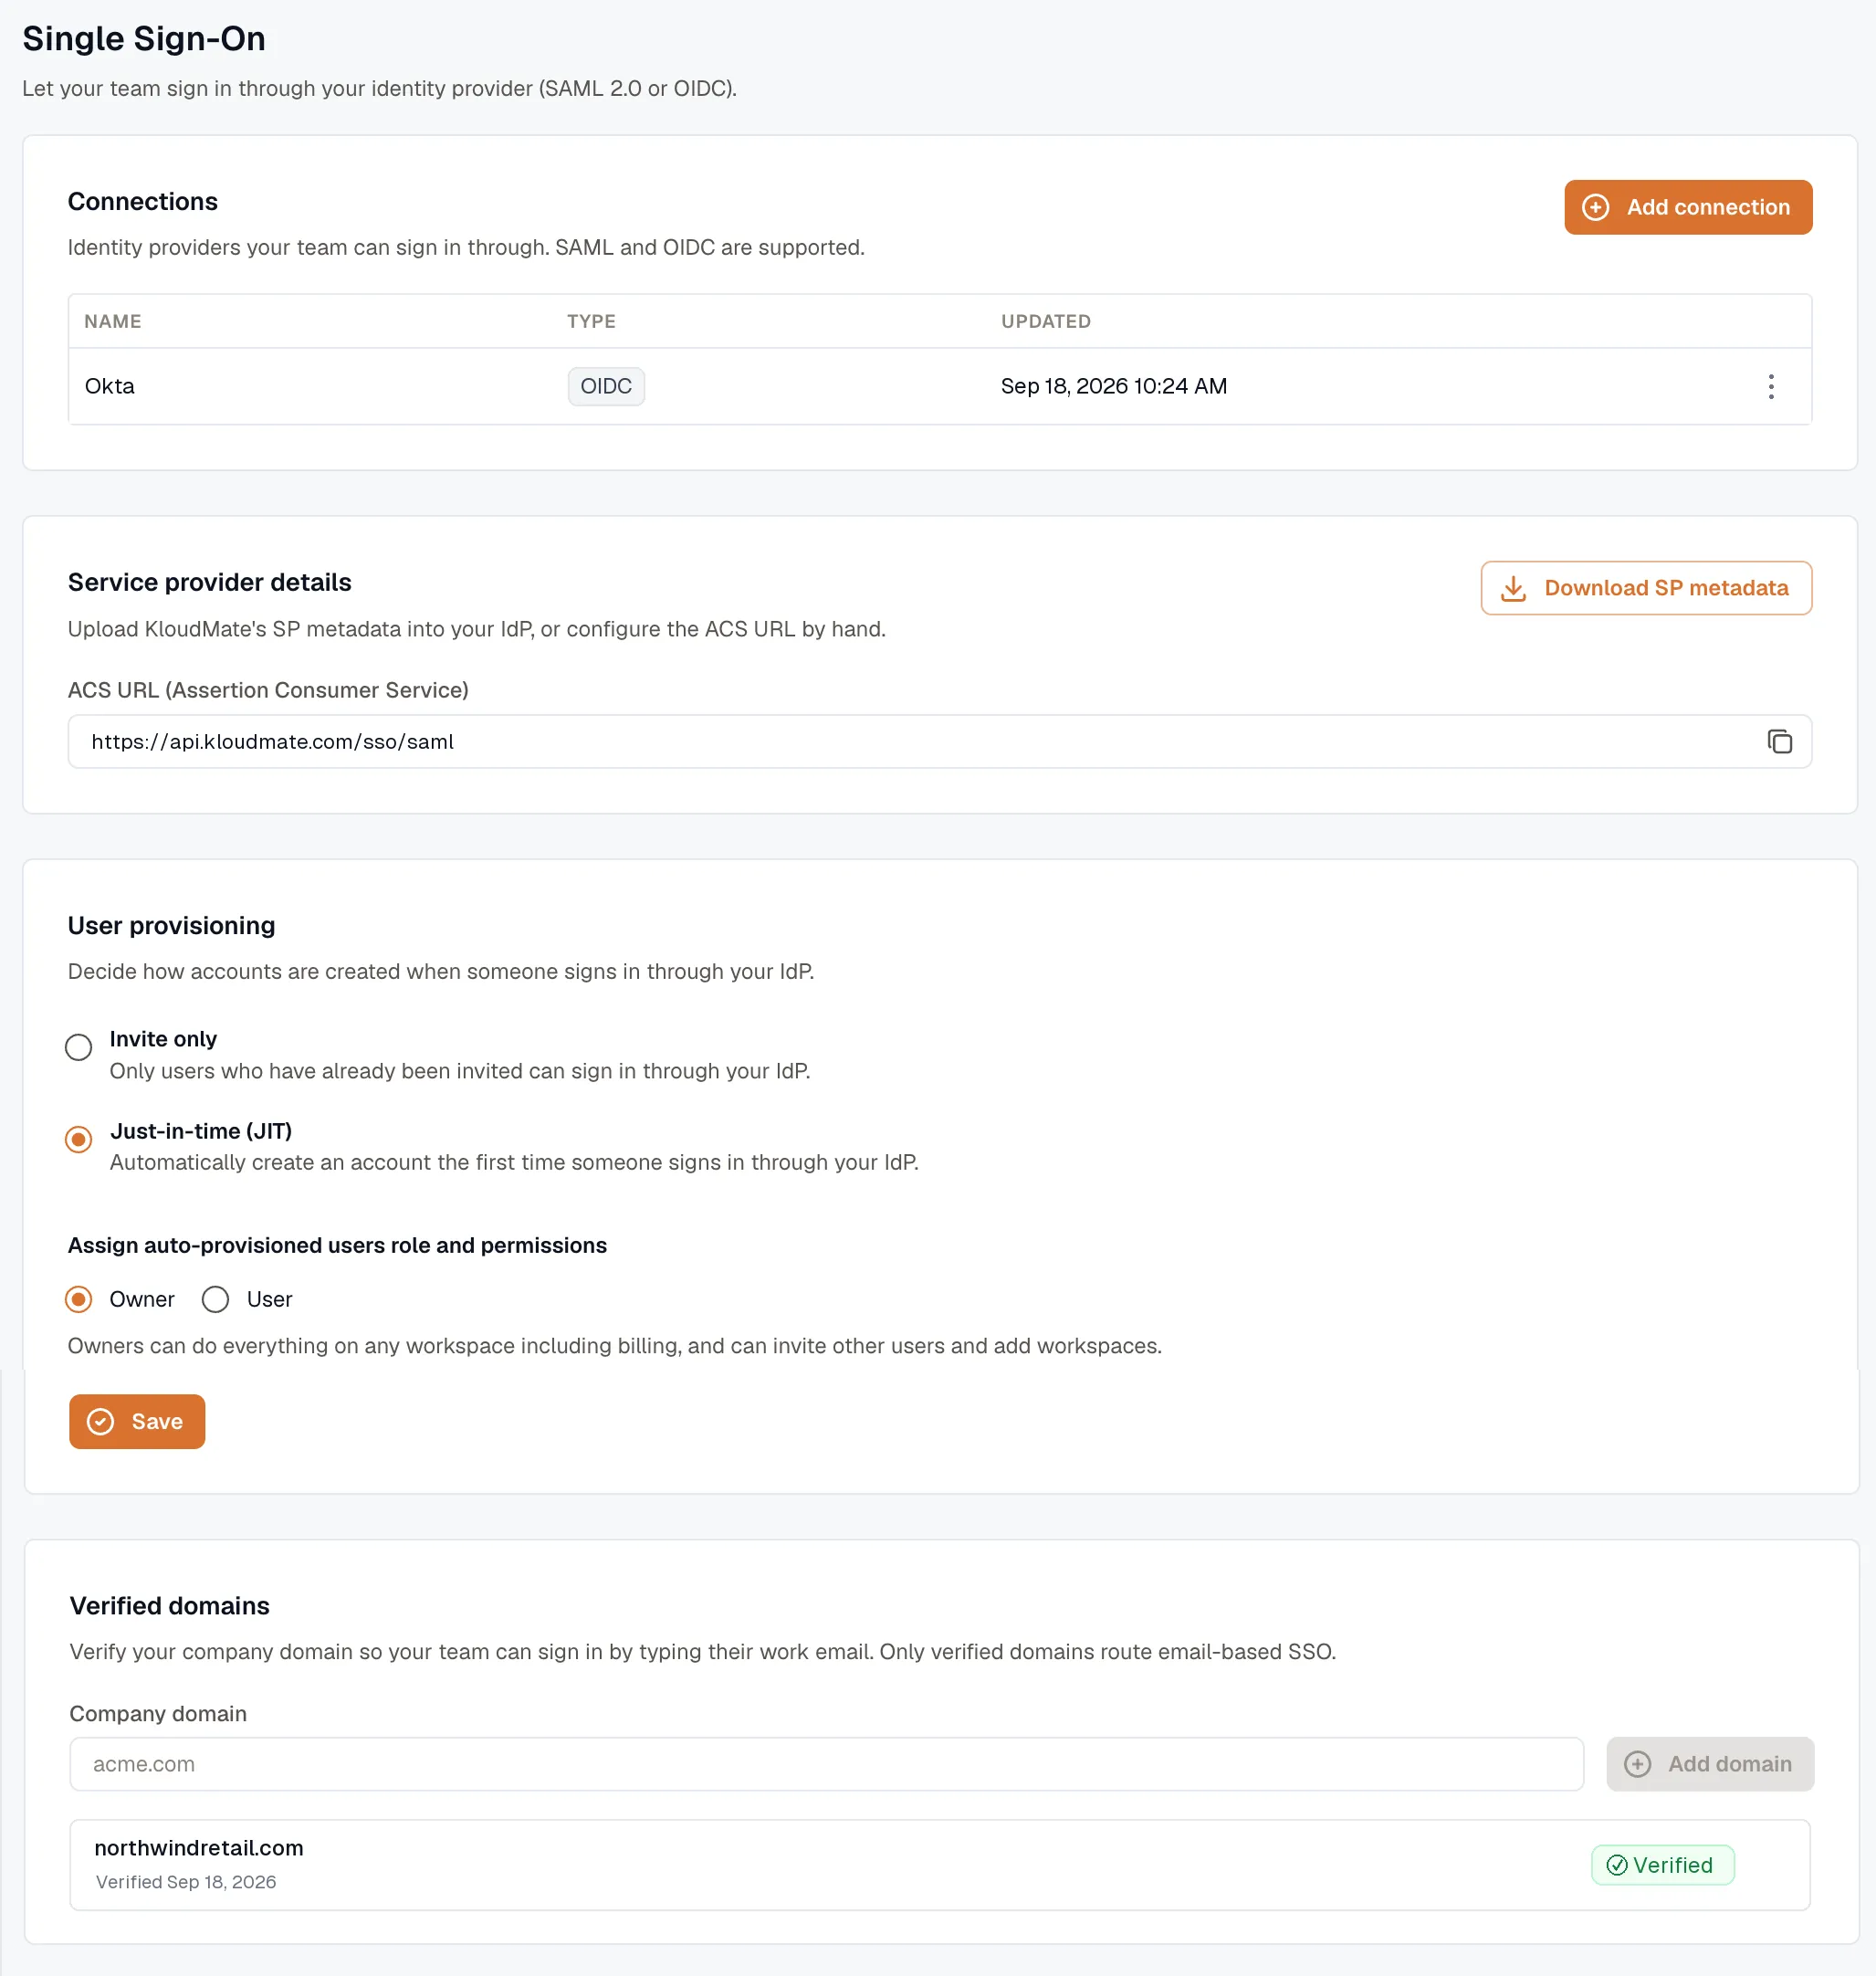Click the Add domain button
The width and height of the screenshot is (1876, 1976).
click(1709, 1764)
